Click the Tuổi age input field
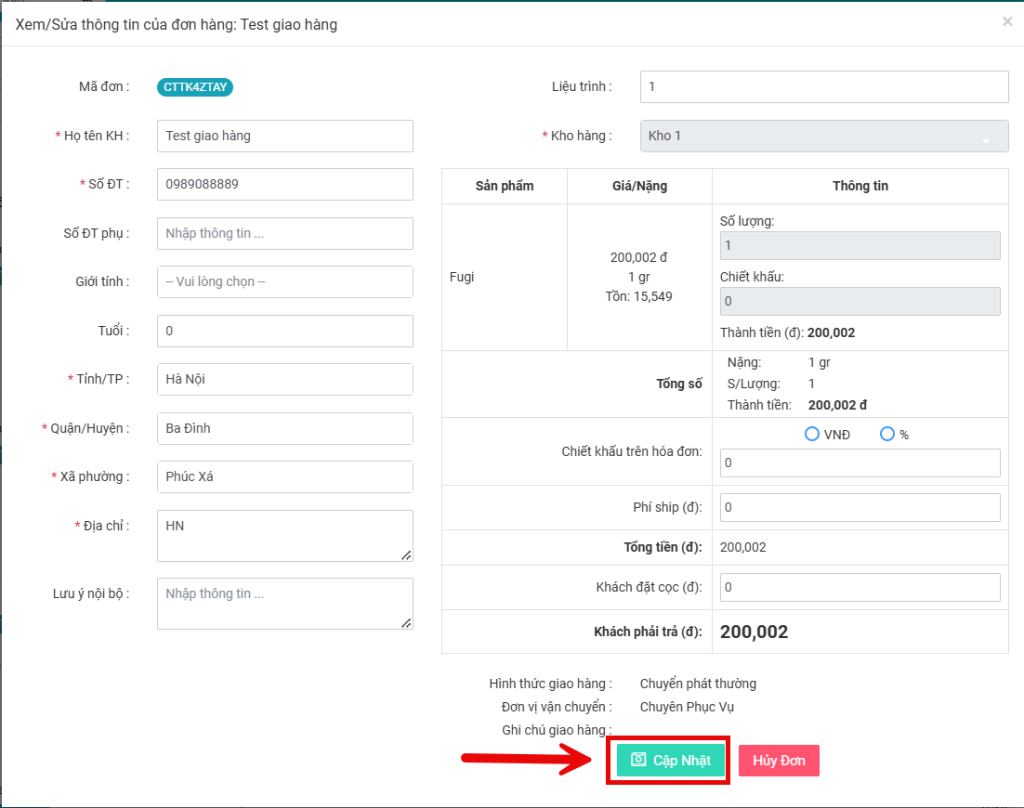1024x808 pixels. [x=285, y=331]
